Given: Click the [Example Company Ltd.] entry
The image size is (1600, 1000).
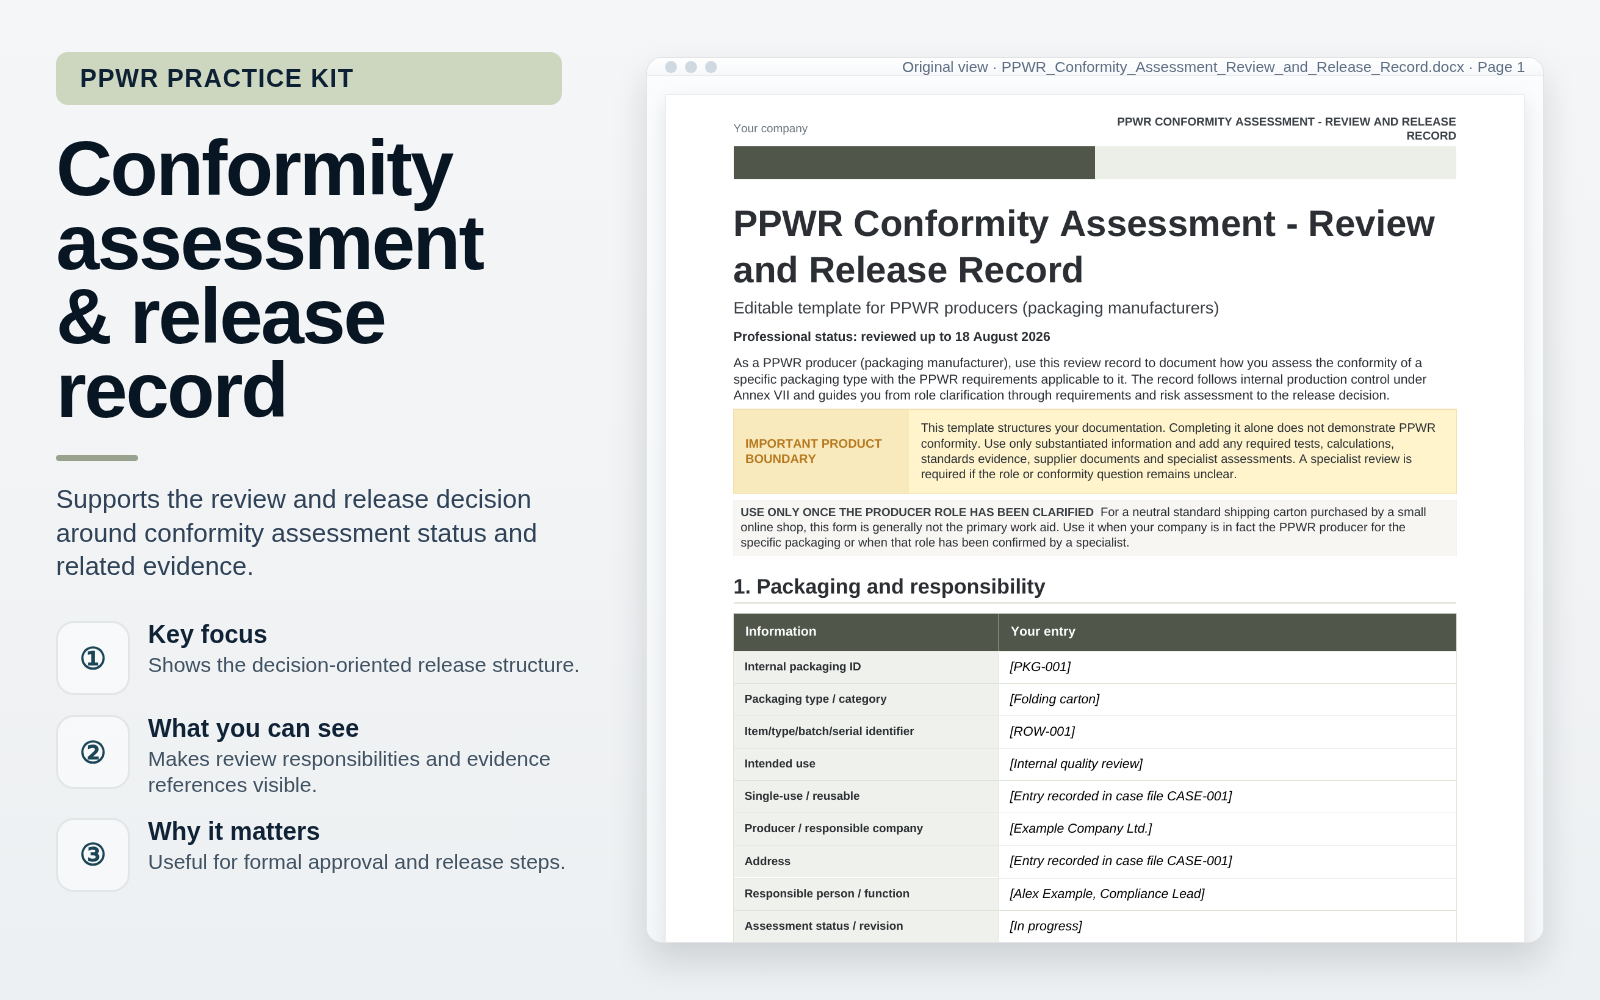Looking at the screenshot, I should click(1227, 829).
